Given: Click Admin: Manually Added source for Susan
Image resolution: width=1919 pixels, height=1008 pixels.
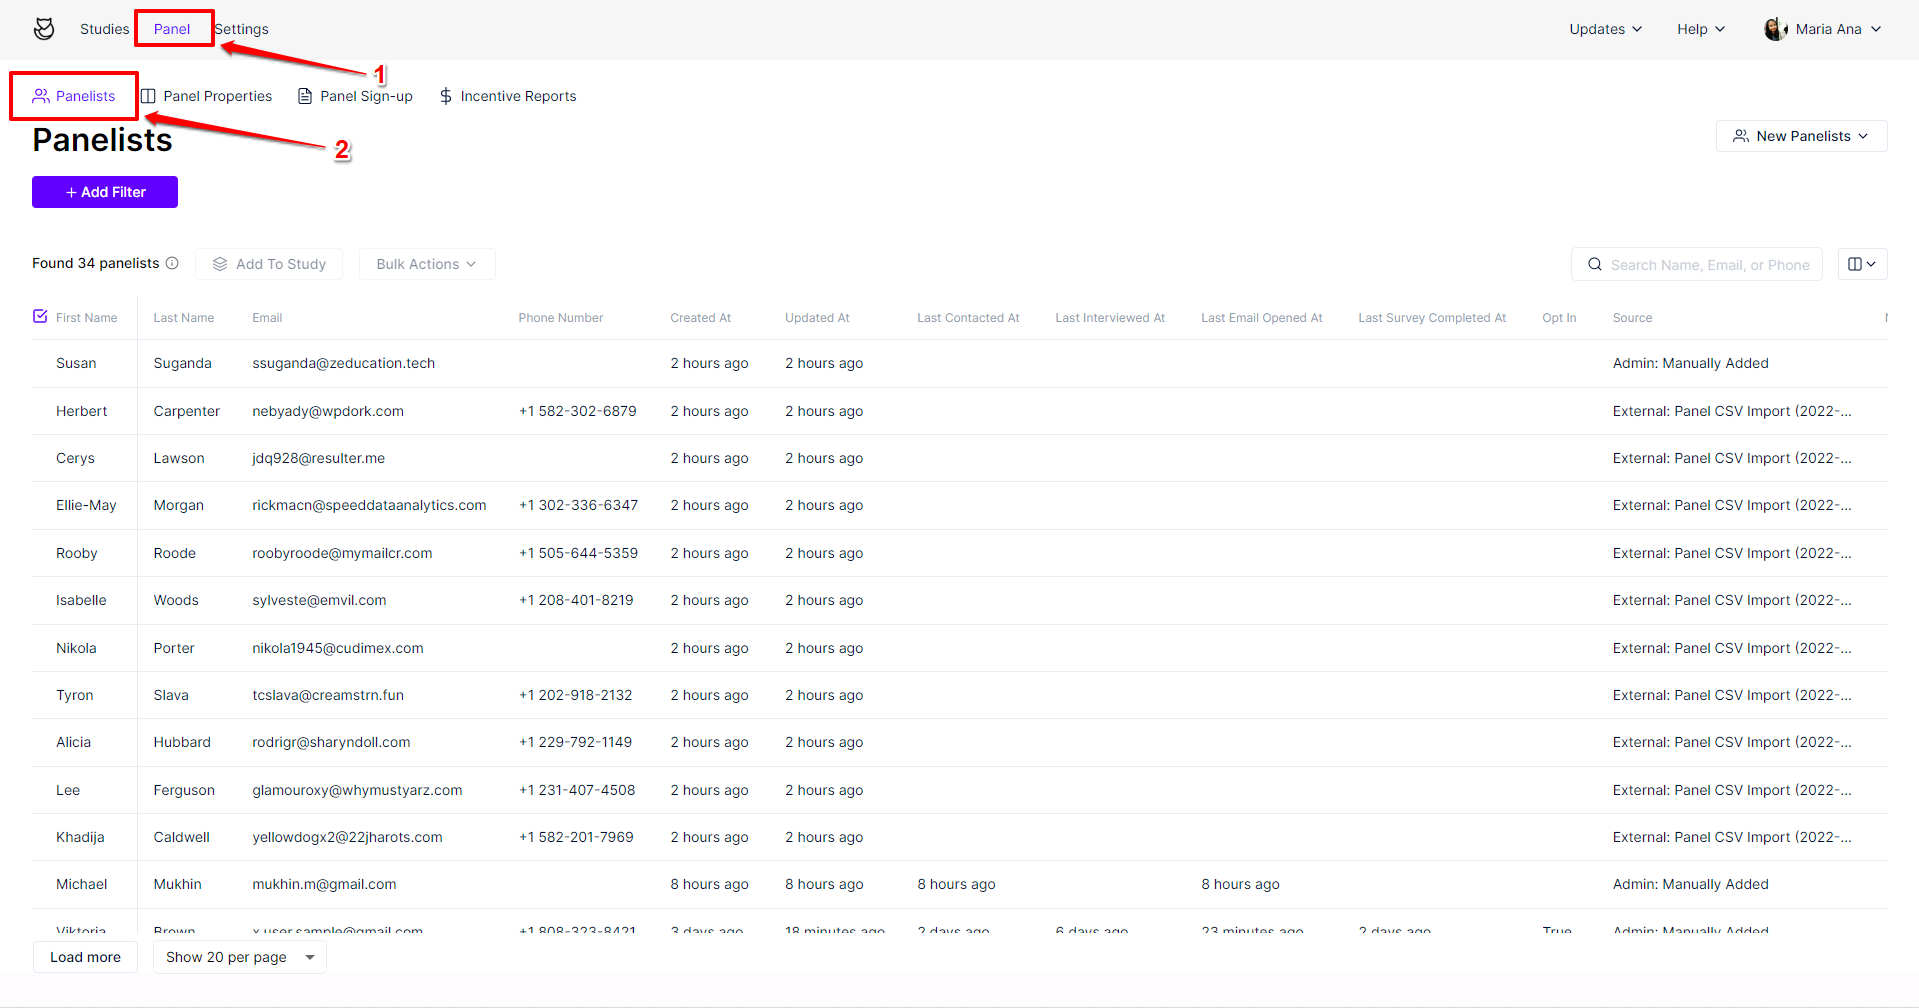Looking at the screenshot, I should pos(1690,363).
